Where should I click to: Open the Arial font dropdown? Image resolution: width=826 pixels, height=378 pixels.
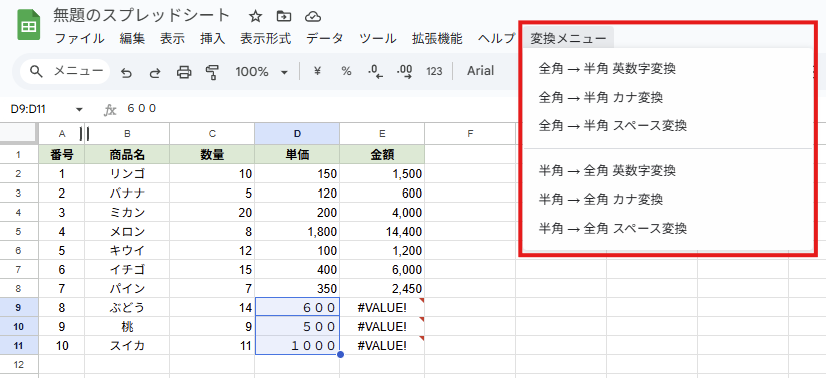(480, 71)
